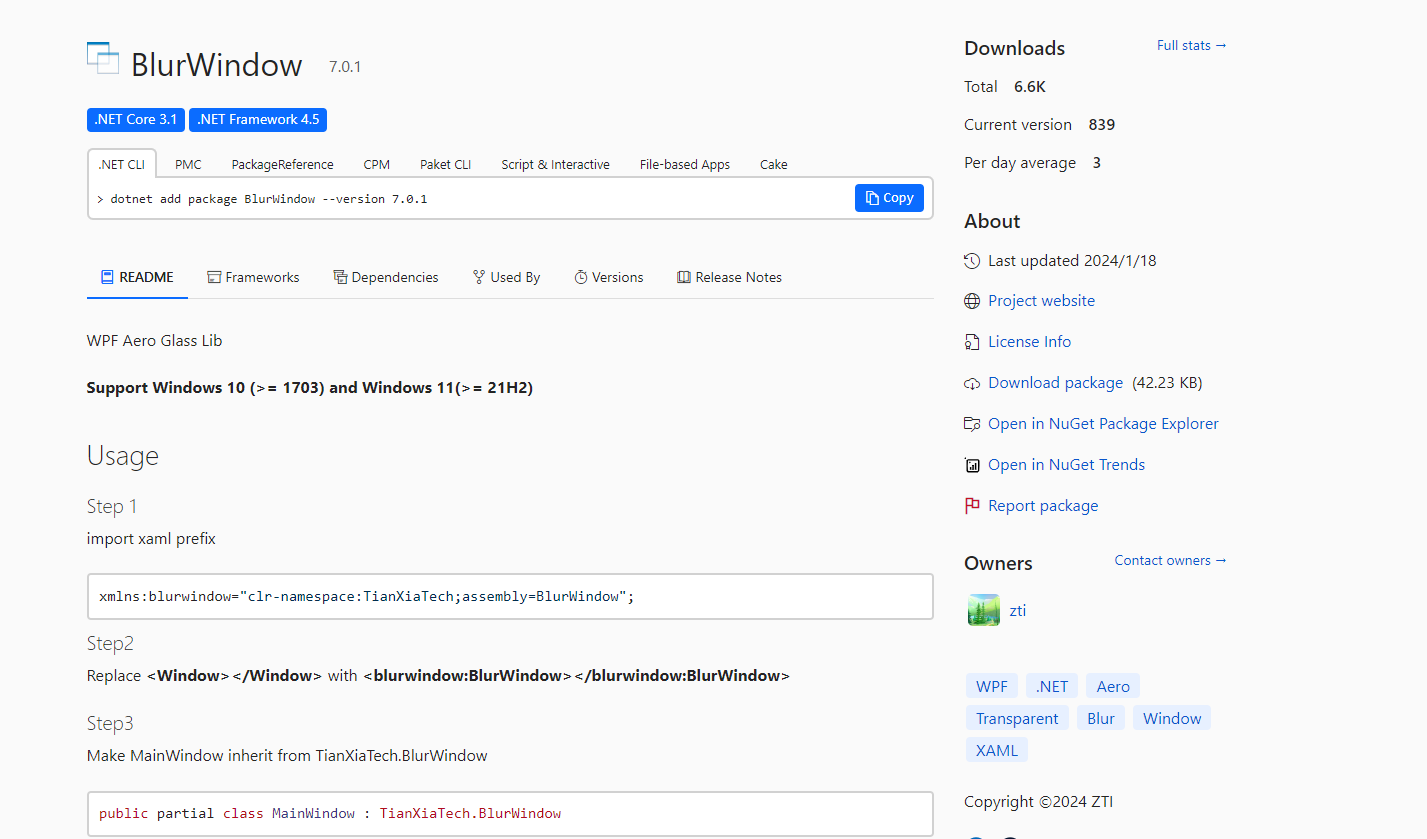Click the Transparent tag
The height and width of the screenshot is (839, 1427).
[1017, 718]
